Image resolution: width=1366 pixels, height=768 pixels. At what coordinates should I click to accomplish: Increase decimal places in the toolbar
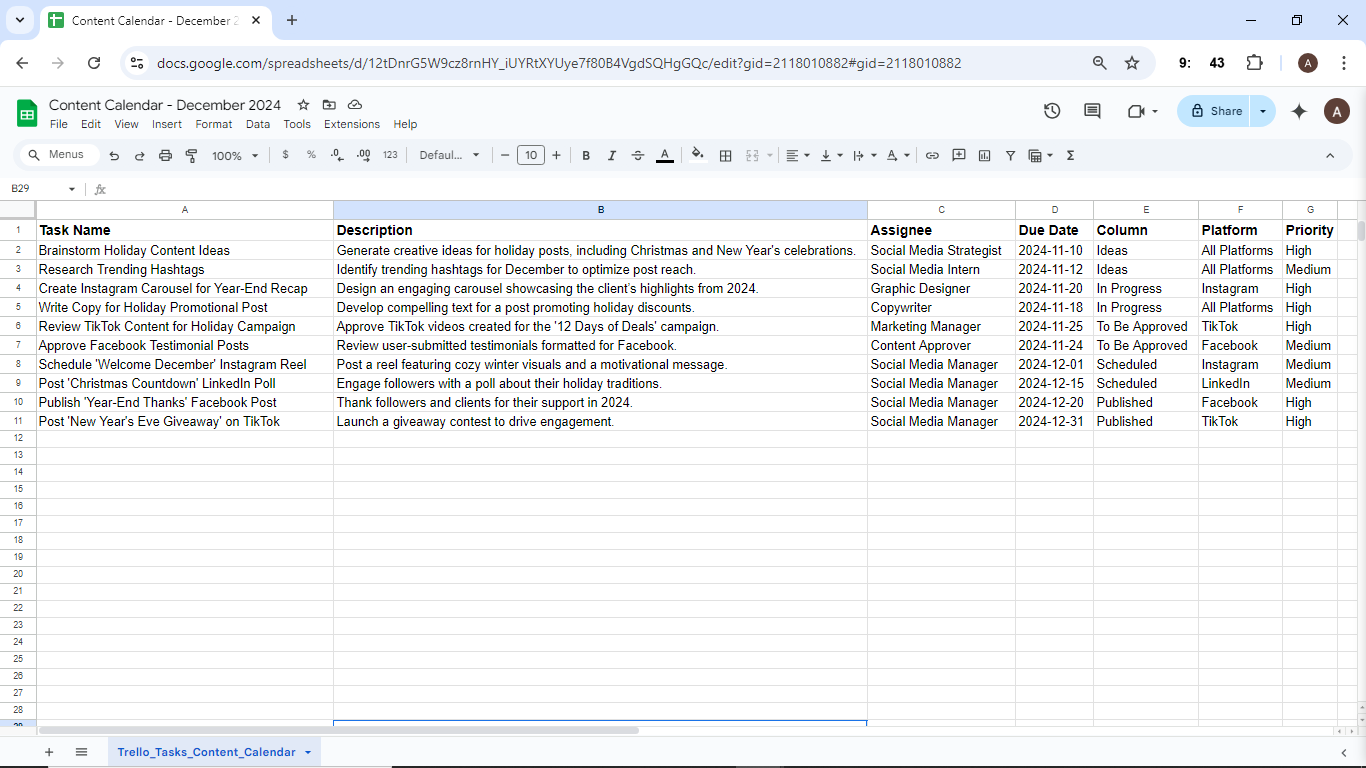(363, 155)
